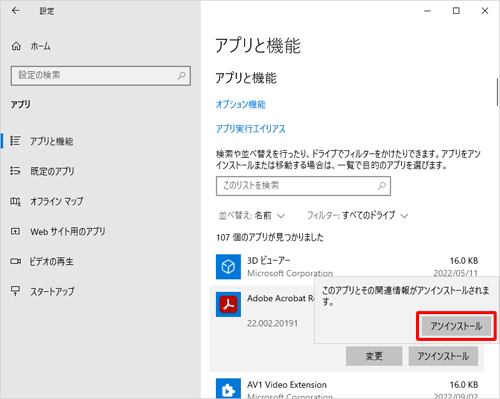Image resolution: width=500 pixels, height=399 pixels.
Task: Click the 107 個のアプリが見つかりました text
Action: (270, 237)
